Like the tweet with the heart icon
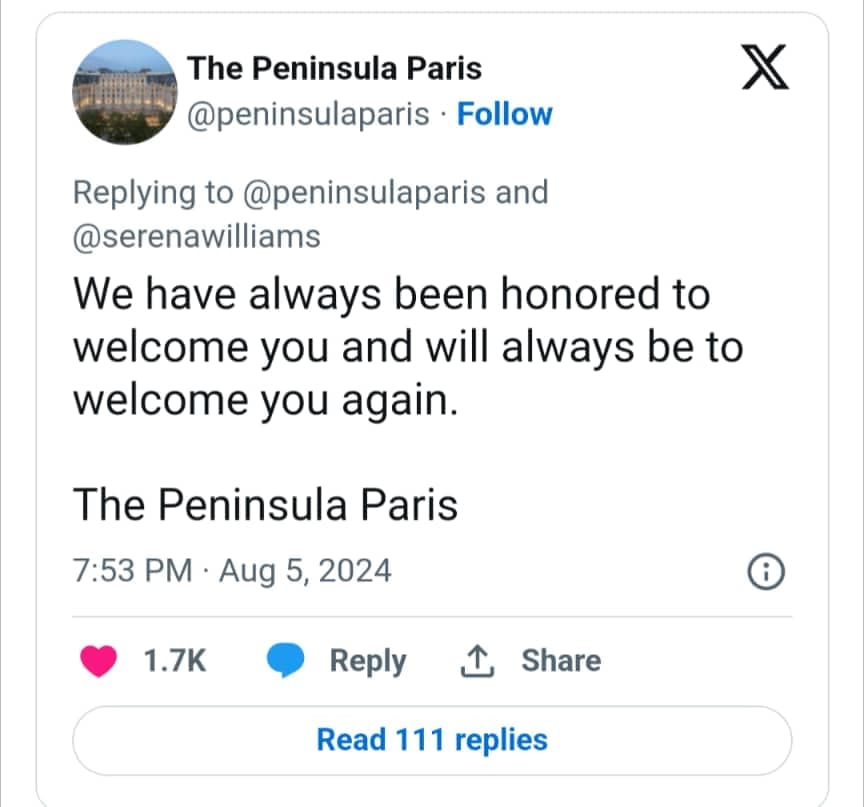This screenshot has width=864, height=807. coord(97,661)
